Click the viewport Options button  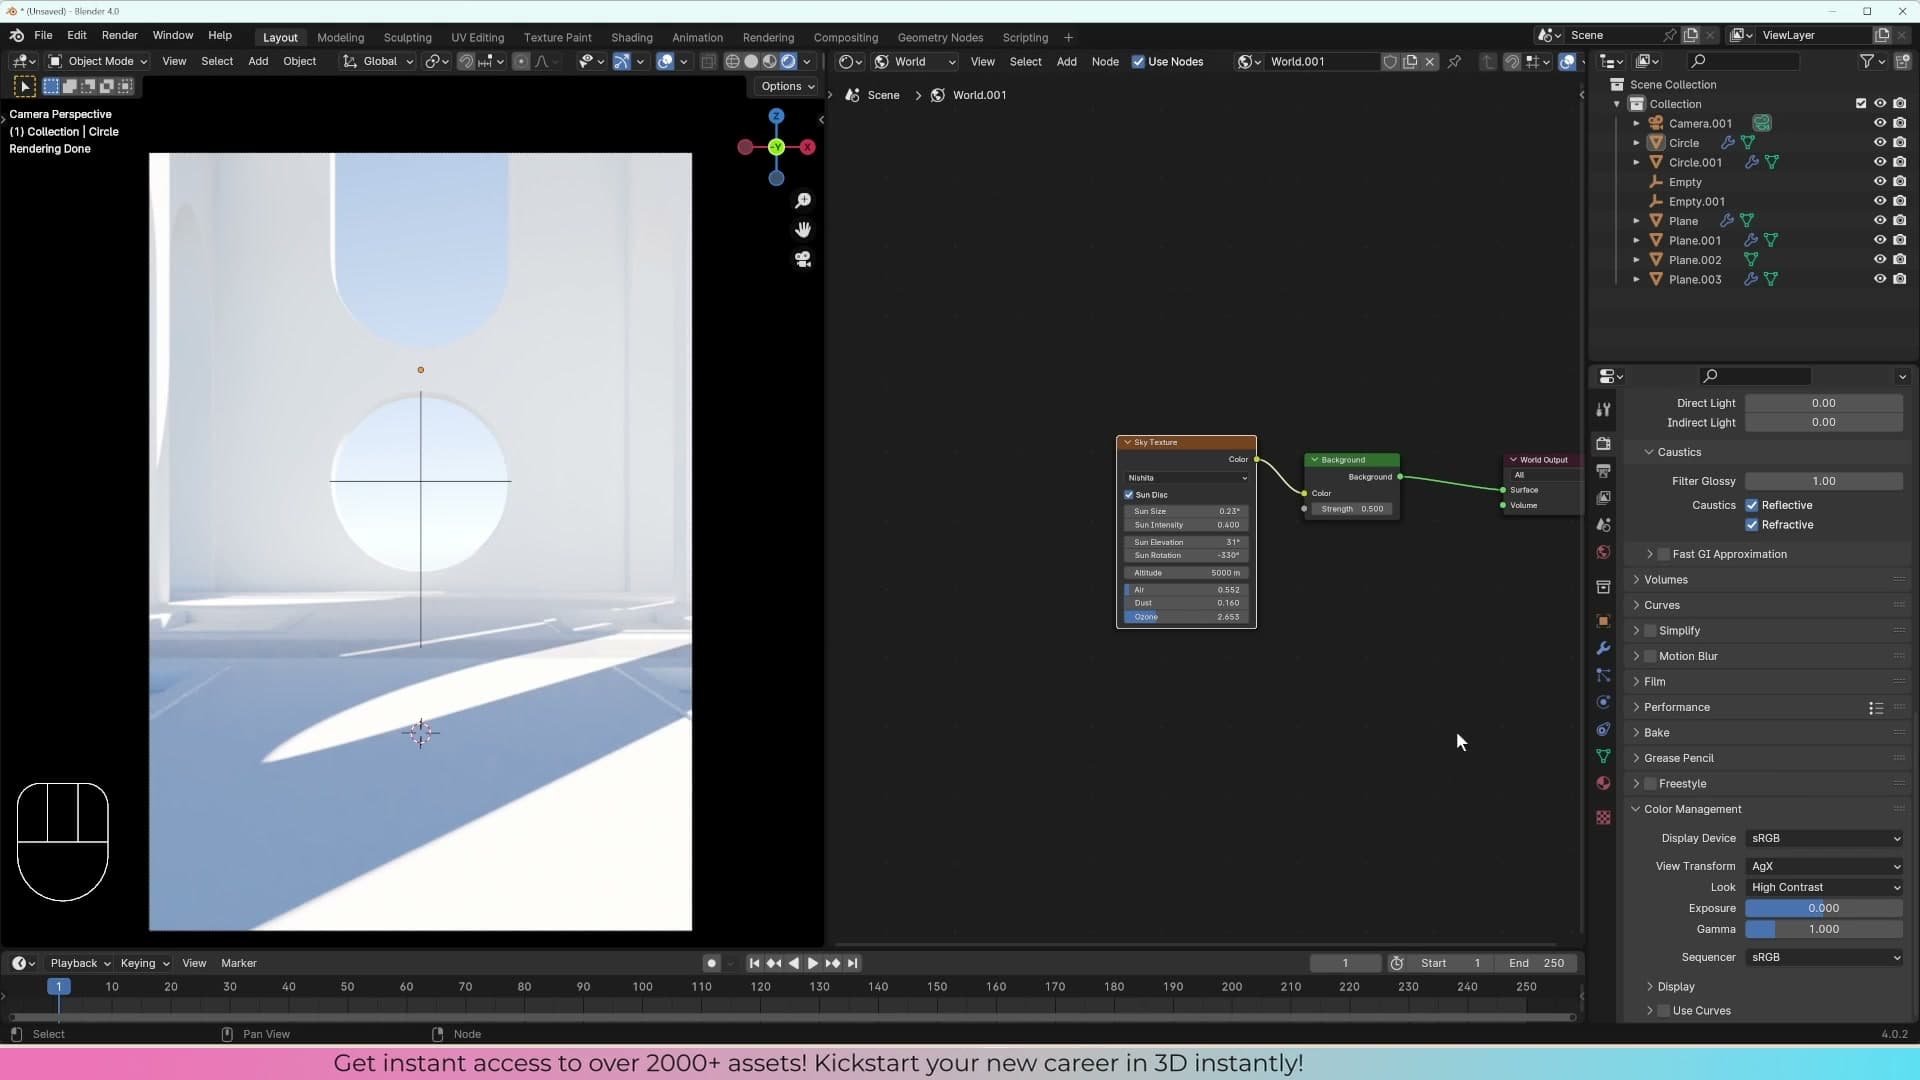(787, 86)
